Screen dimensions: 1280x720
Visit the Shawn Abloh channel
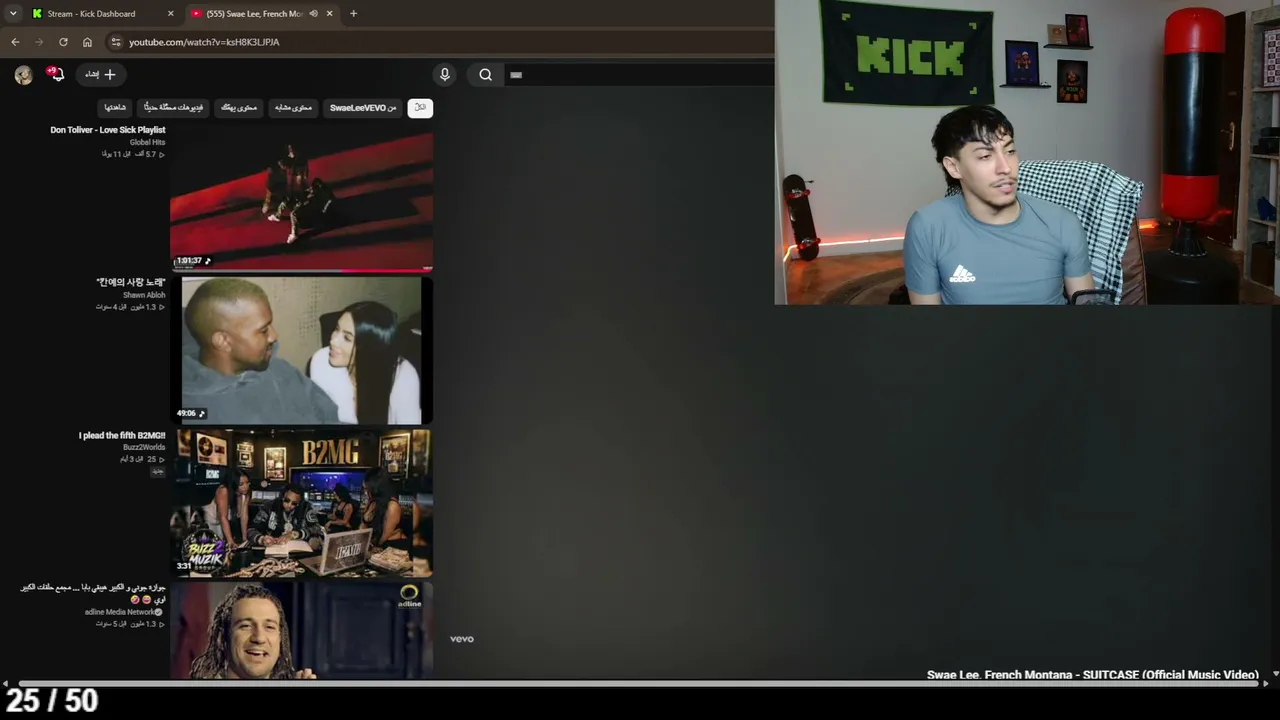pyautogui.click(x=144, y=295)
